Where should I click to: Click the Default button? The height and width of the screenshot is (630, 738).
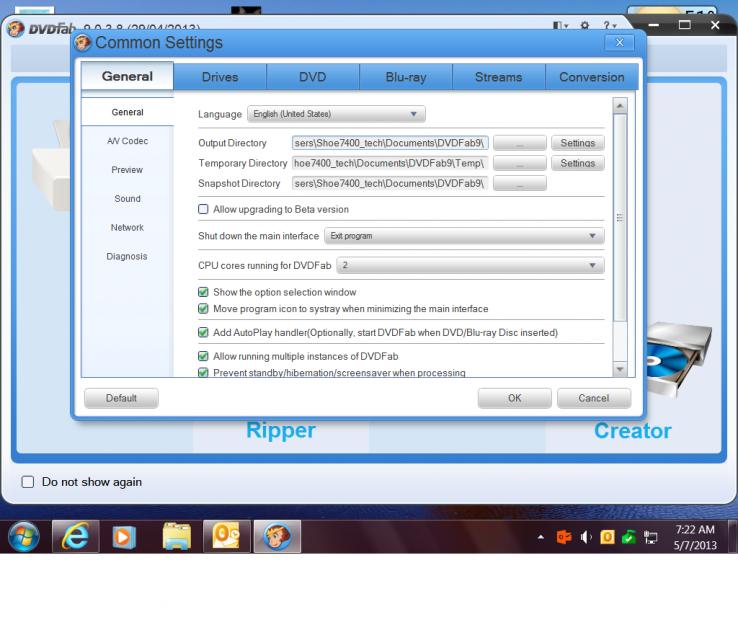click(121, 398)
